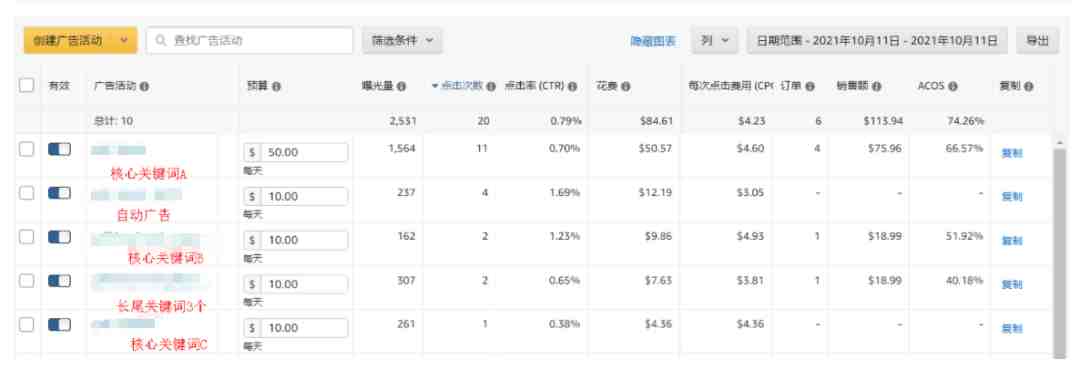The height and width of the screenshot is (370, 1080).
Task: Click the 查找广告活动 search field
Action: (x=250, y=41)
